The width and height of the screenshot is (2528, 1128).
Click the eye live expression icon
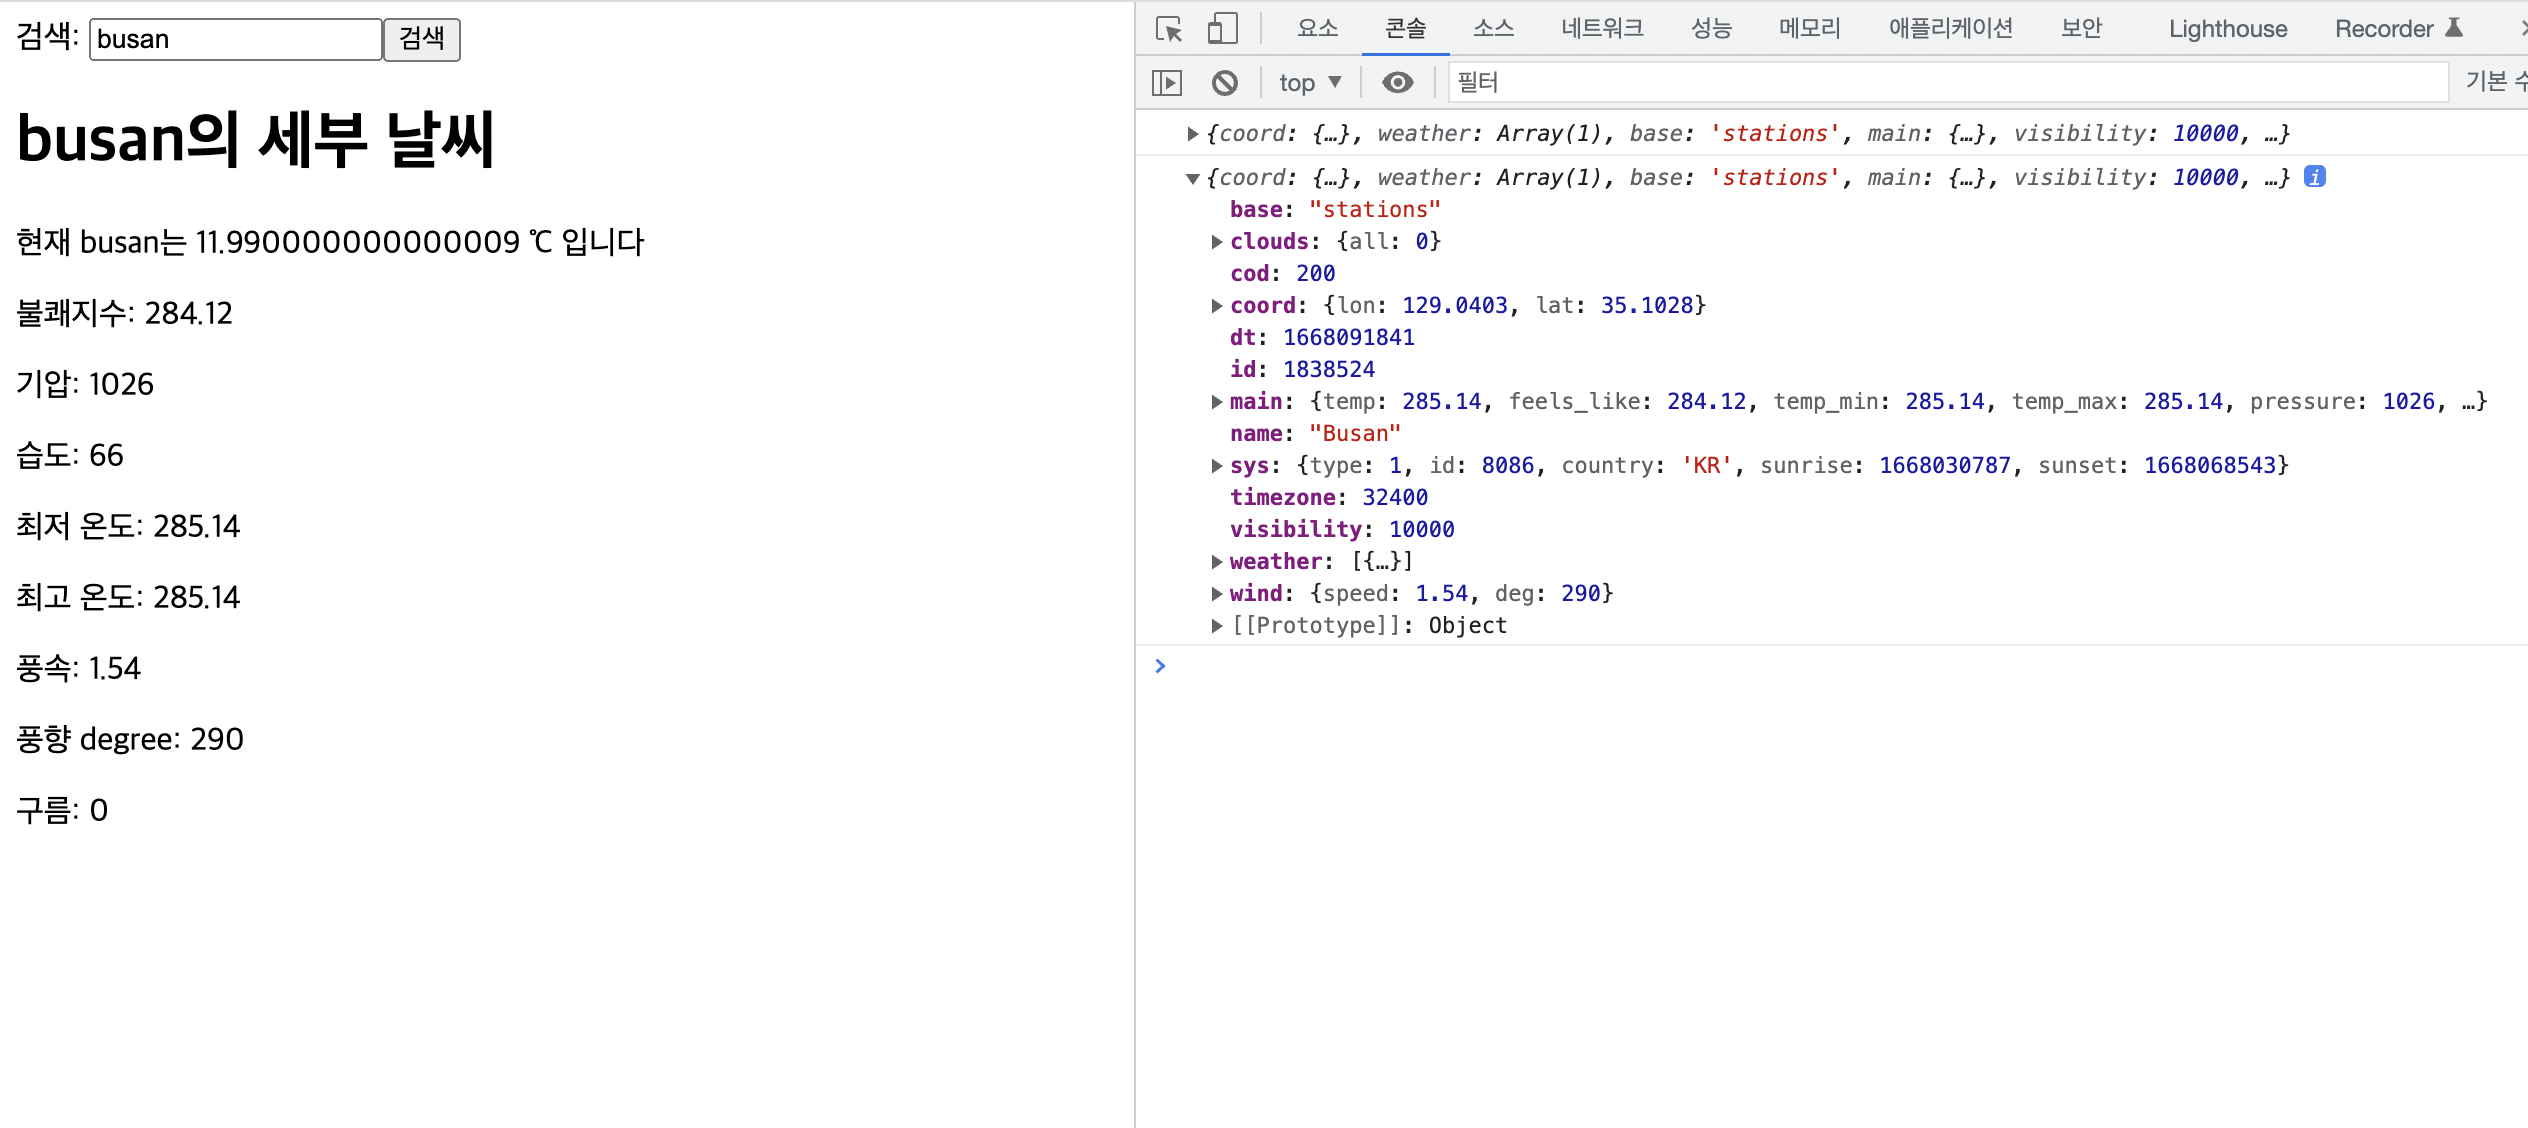(x=1398, y=83)
